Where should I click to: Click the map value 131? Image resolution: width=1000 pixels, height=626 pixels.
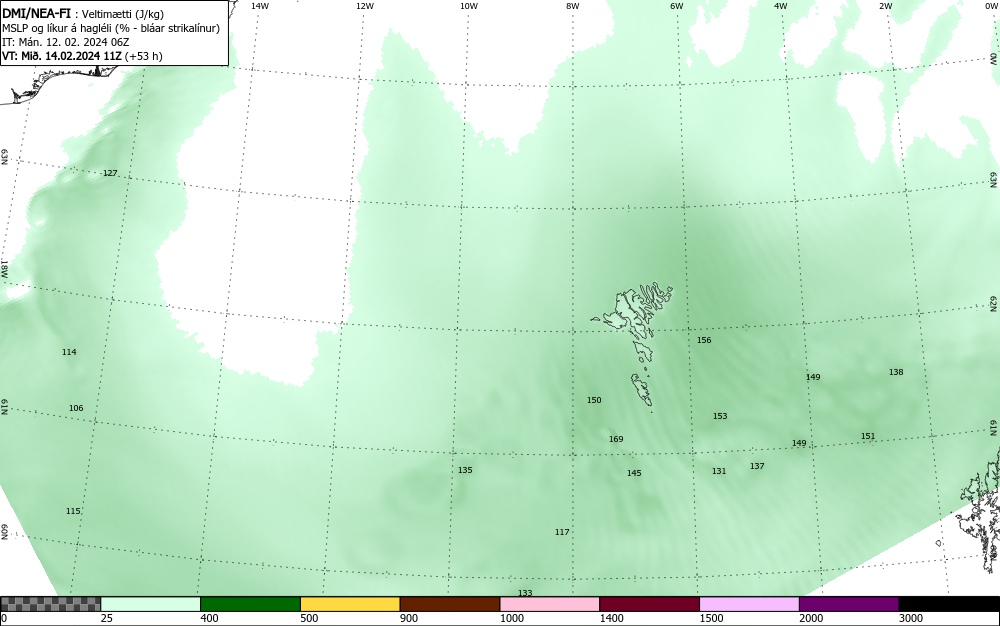719,471
